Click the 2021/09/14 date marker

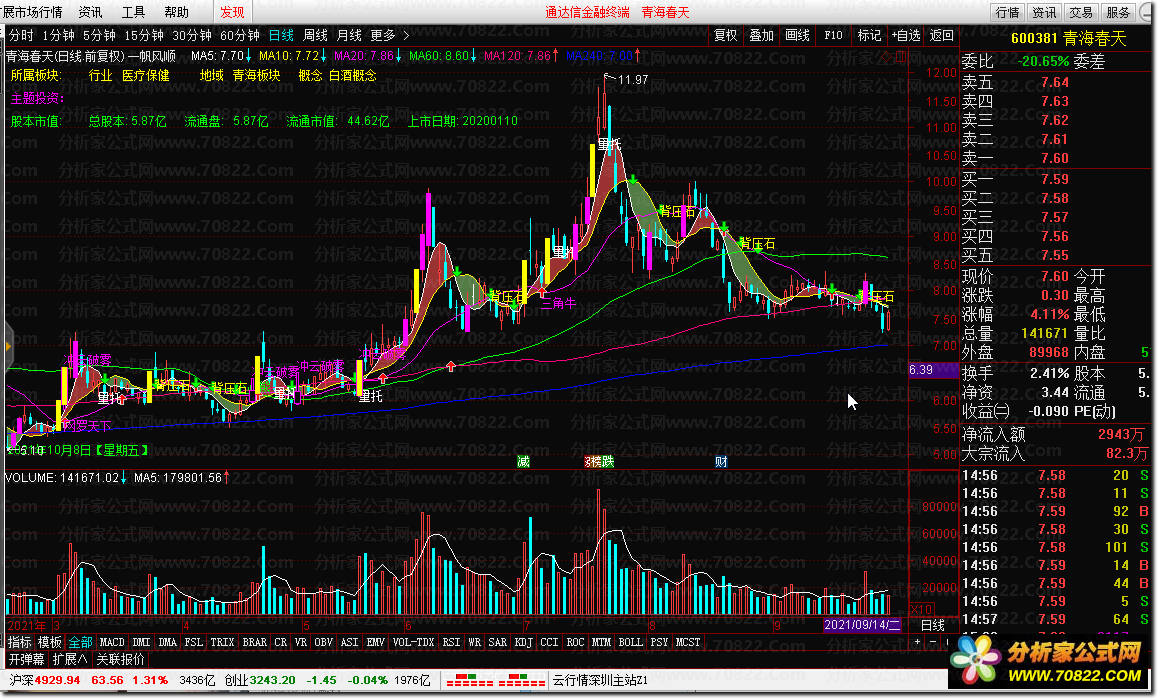(x=862, y=625)
